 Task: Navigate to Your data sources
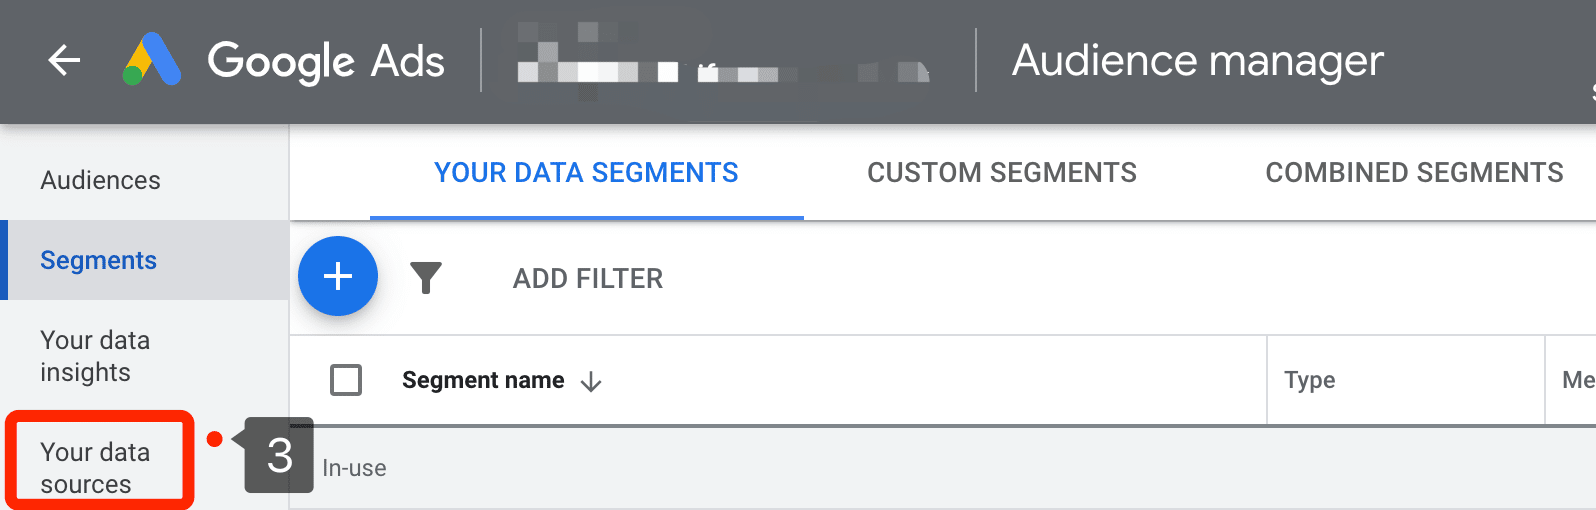point(95,468)
